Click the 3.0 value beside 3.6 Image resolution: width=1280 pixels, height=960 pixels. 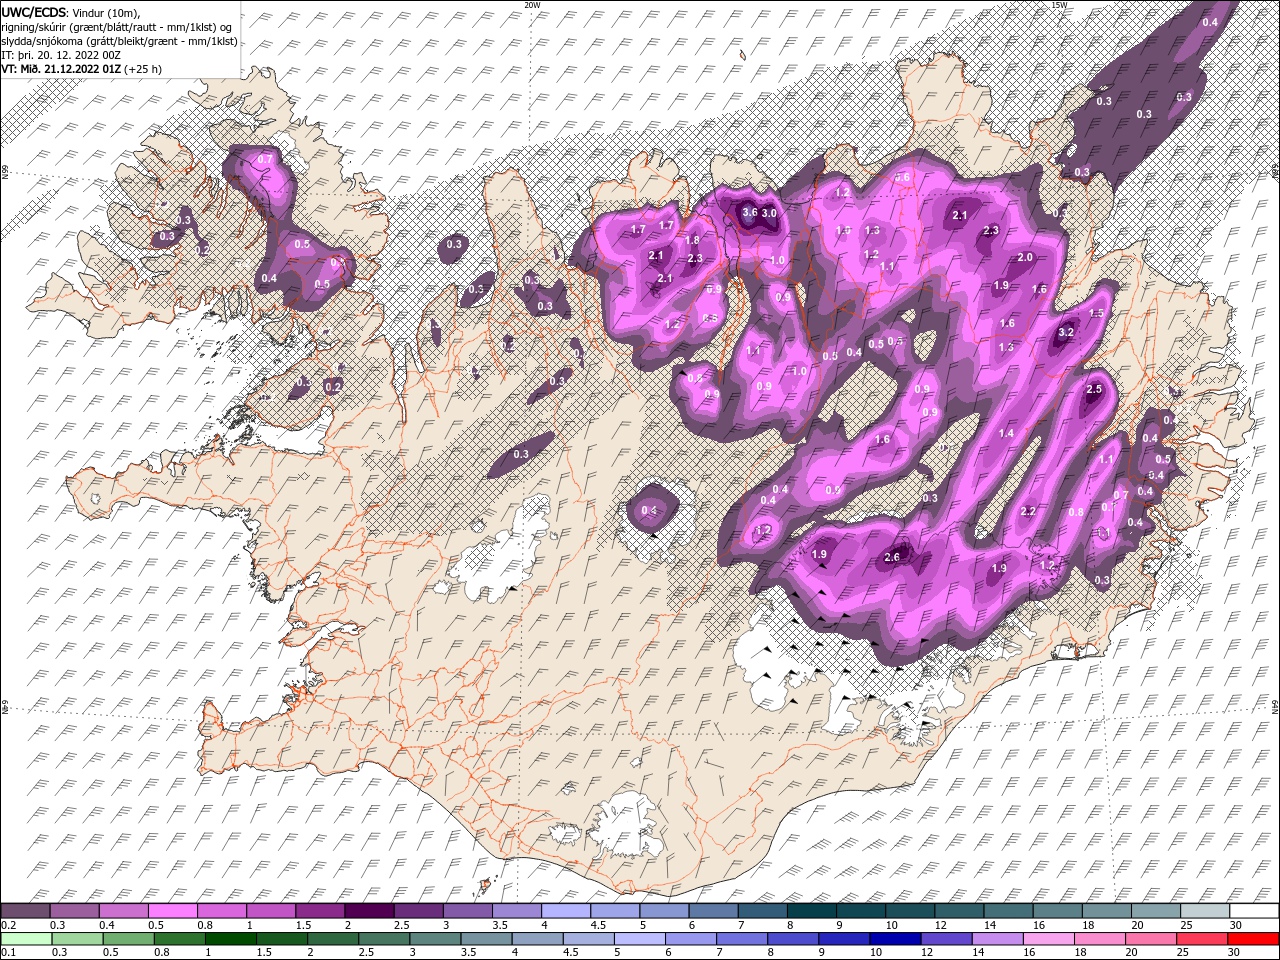[x=769, y=213]
